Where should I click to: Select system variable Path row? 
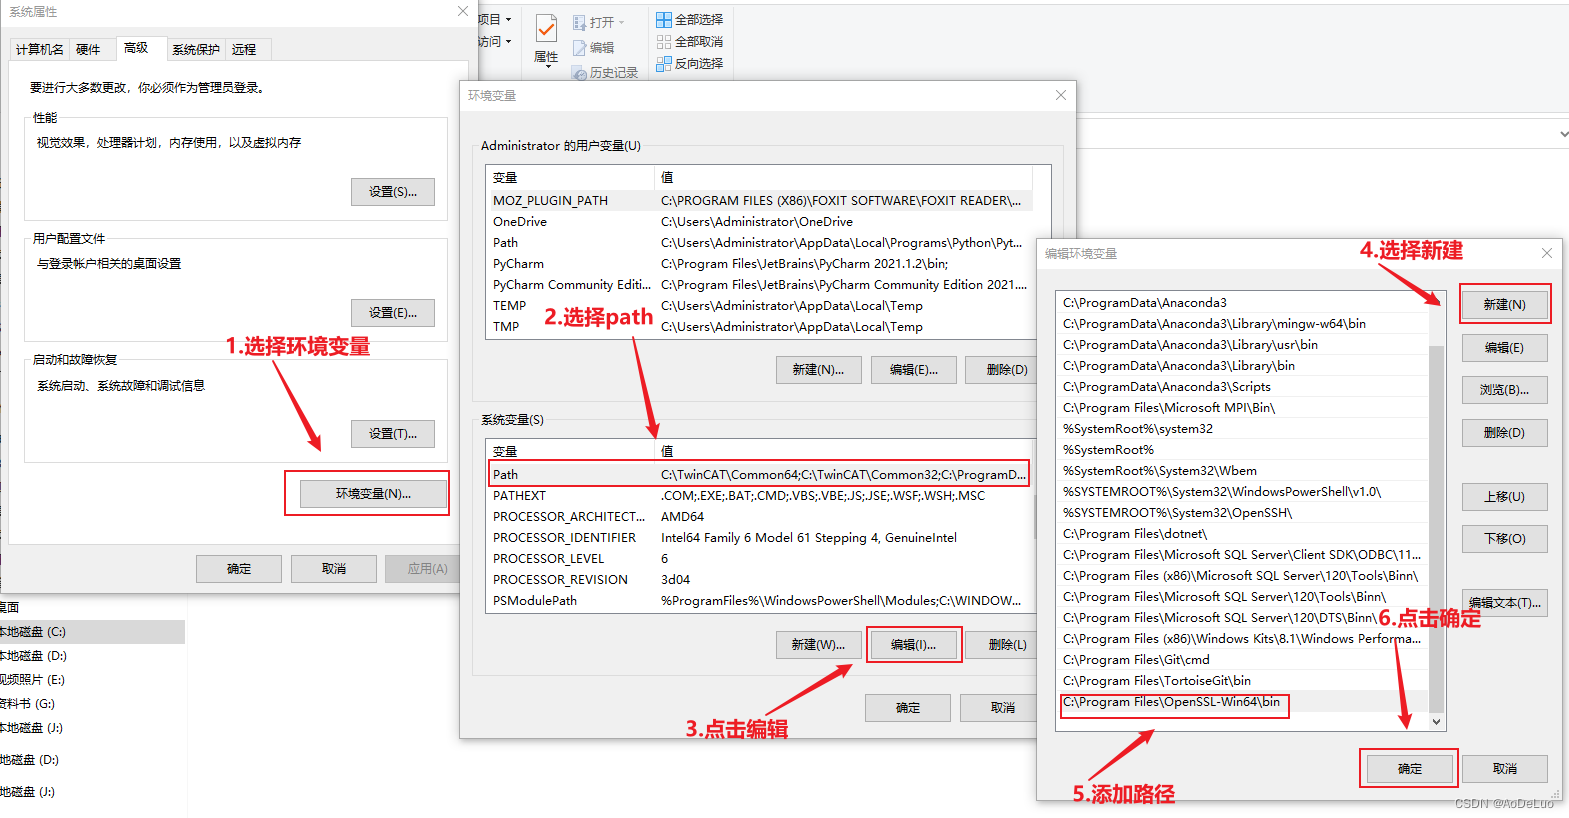[759, 475]
